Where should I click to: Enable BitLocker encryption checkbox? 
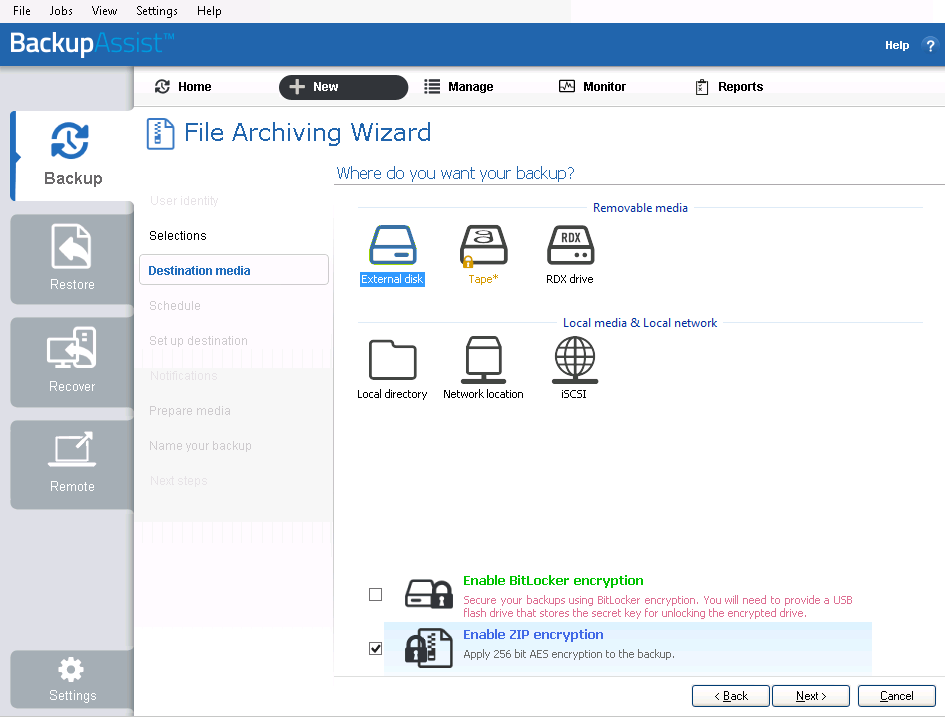coord(375,595)
